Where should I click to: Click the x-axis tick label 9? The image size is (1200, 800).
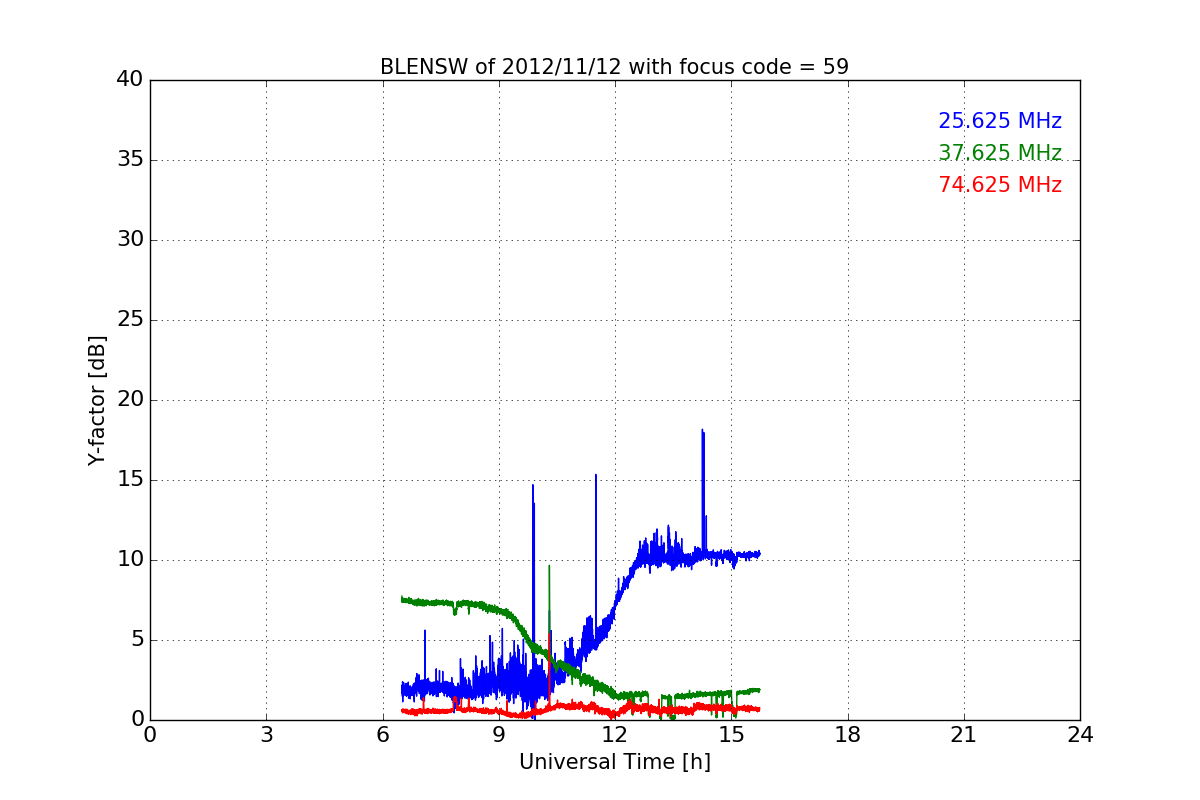[499, 735]
